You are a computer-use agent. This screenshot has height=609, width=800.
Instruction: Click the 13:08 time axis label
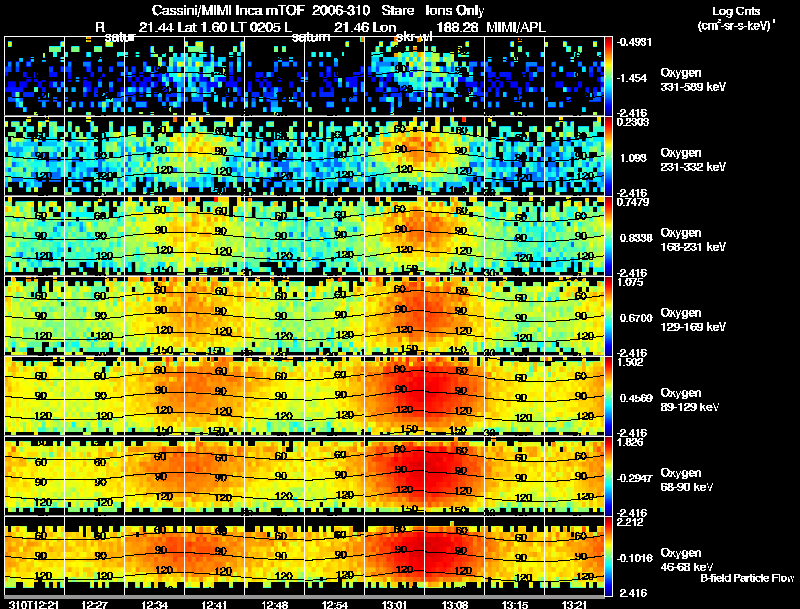tap(455, 605)
